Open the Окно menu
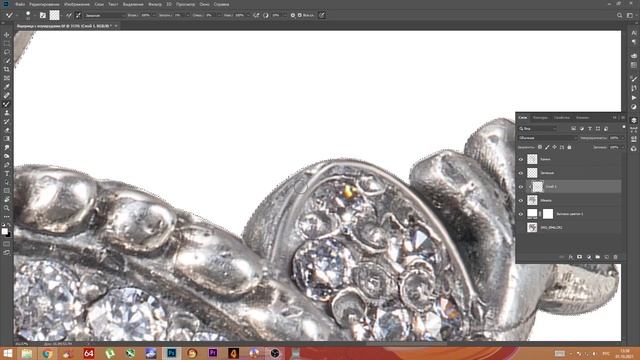 coord(204,4)
